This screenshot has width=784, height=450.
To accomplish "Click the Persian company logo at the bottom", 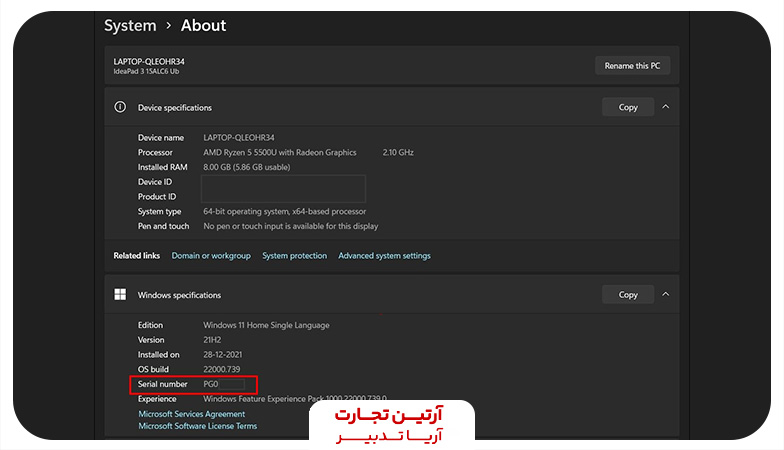I will tap(391, 423).
